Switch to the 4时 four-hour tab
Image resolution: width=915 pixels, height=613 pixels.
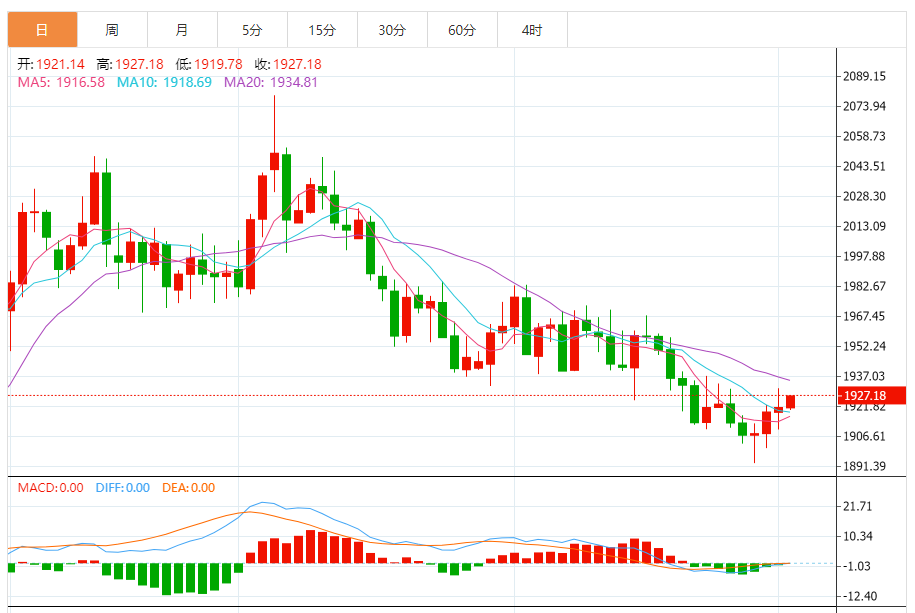click(533, 30)
